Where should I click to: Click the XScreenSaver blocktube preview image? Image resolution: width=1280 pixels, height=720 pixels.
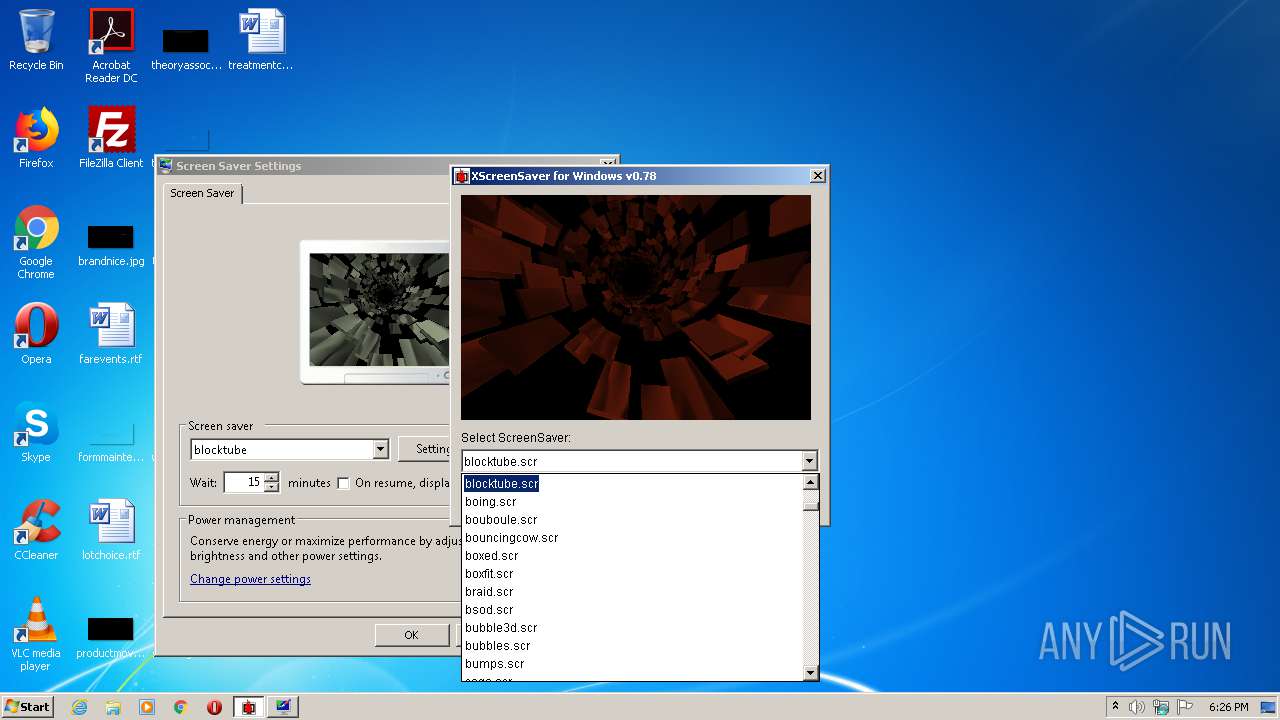coord(636,307)
